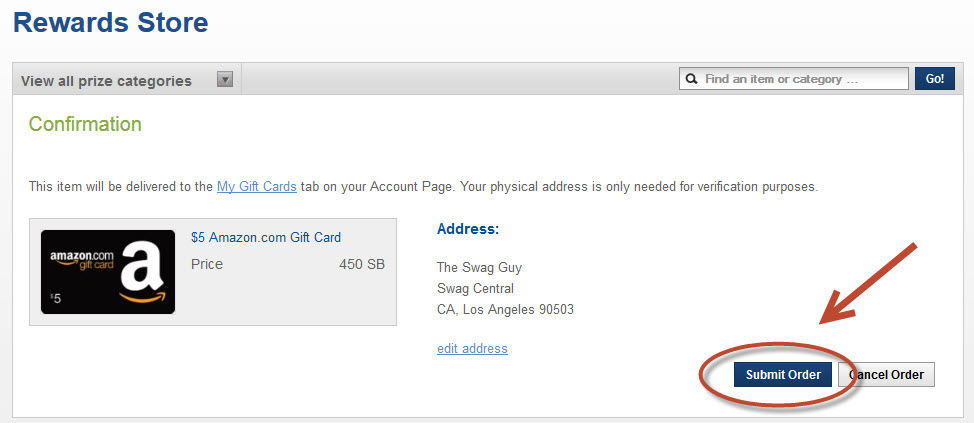This screenshot has width=974, height=423.
Task: Submit the order with Submit Order button
Action: tap(783, 375)
